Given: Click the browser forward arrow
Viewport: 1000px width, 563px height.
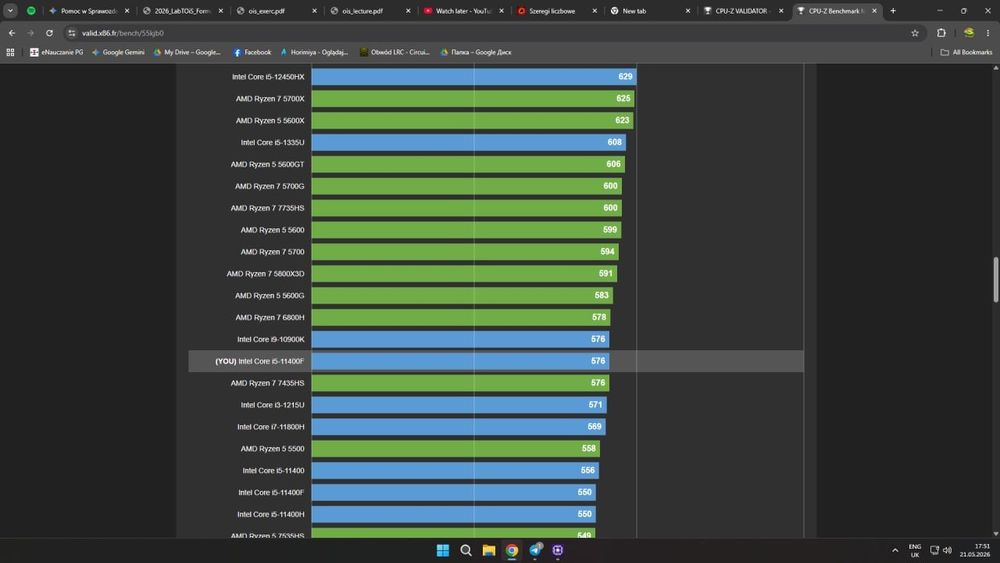Looking at the screenshot, I should 30,33.
